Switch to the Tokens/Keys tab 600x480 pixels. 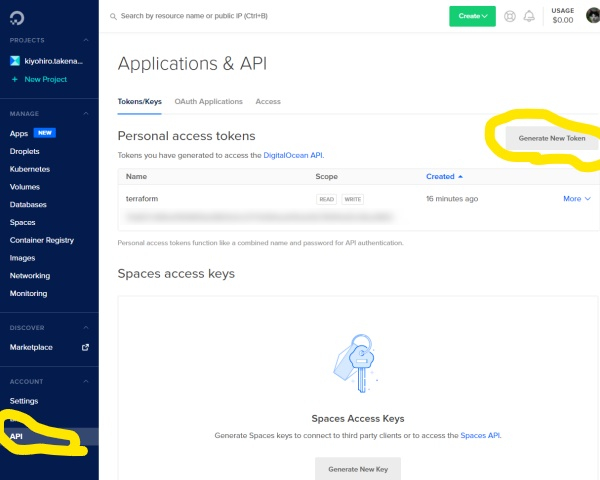[x=140, y=101]
